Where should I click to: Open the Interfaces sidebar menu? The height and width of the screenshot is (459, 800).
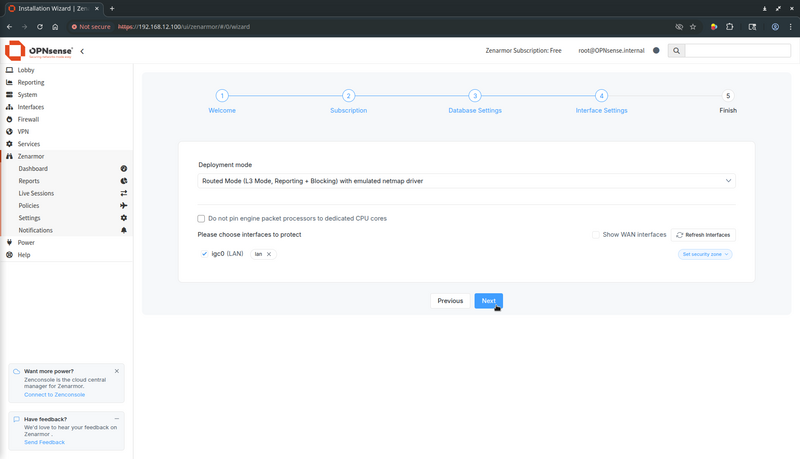31,107
